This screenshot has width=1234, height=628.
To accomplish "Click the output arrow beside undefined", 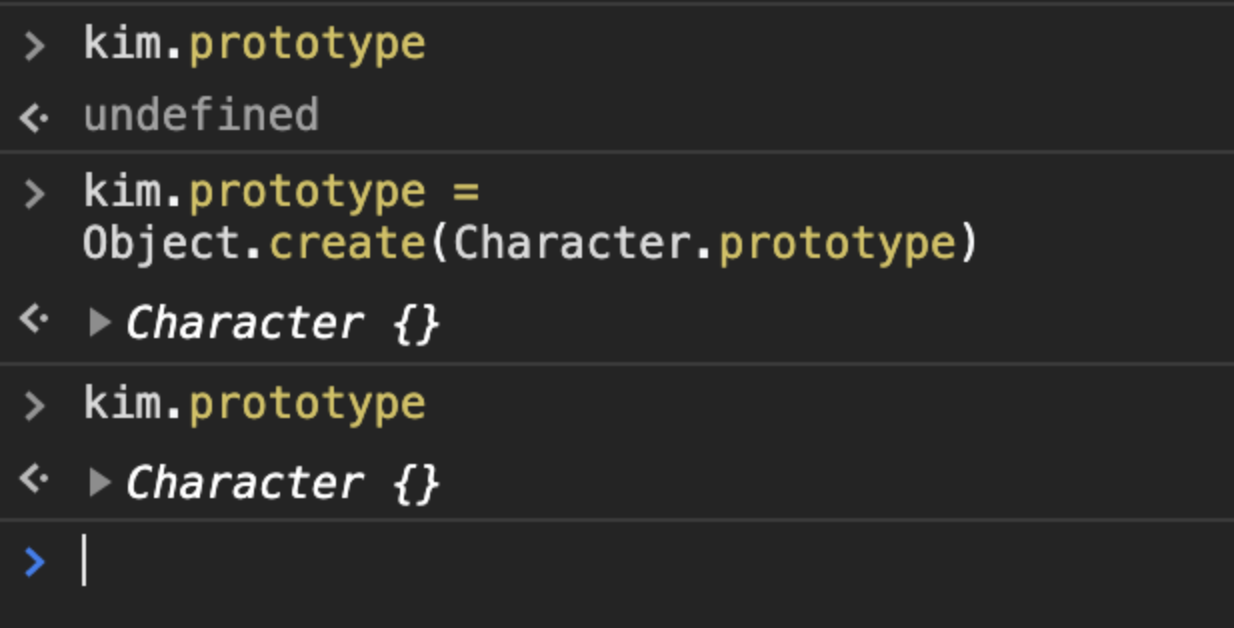I will 34,118.
